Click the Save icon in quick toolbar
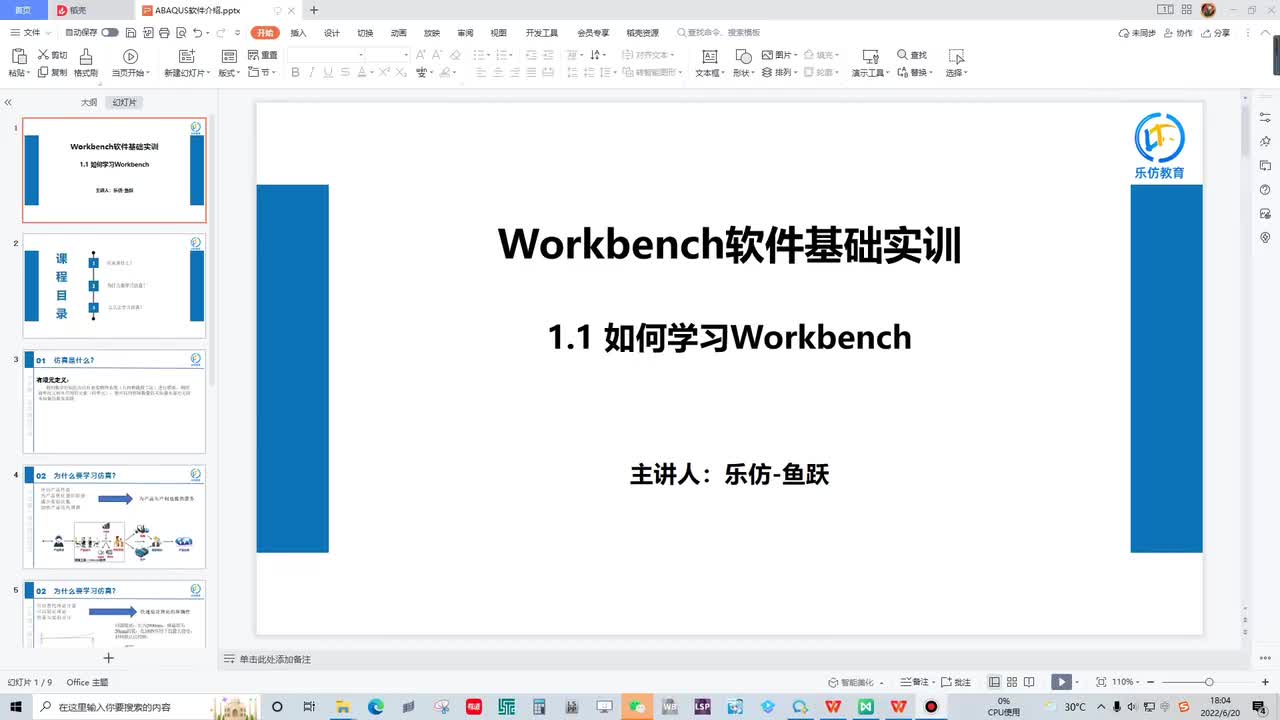The width and height of the screenshot is (1280, 720). point(131,33)
